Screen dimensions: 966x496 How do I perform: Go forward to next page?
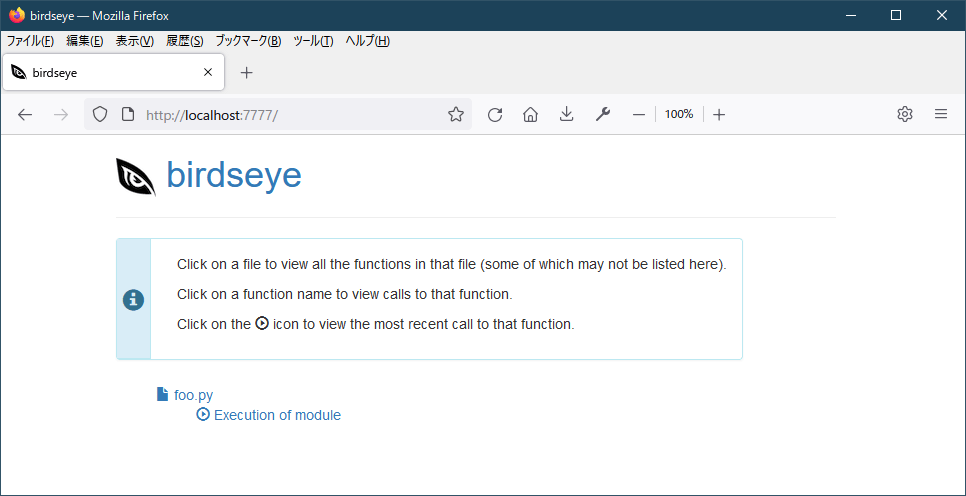pyautogui.click(x=61, y=115)
